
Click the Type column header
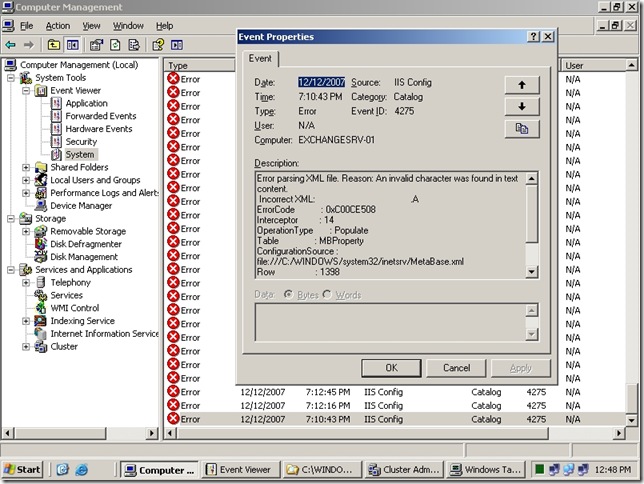click(x=200, y=65)
